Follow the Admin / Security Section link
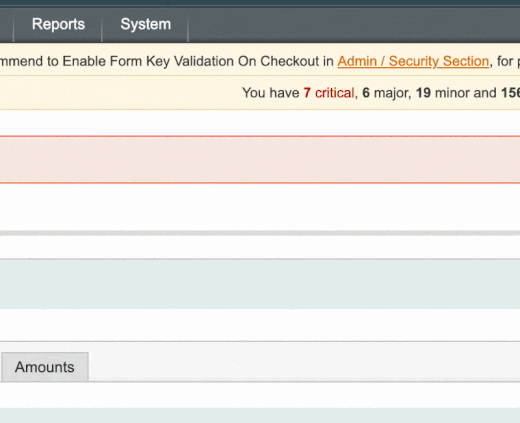 pos(413,61)
